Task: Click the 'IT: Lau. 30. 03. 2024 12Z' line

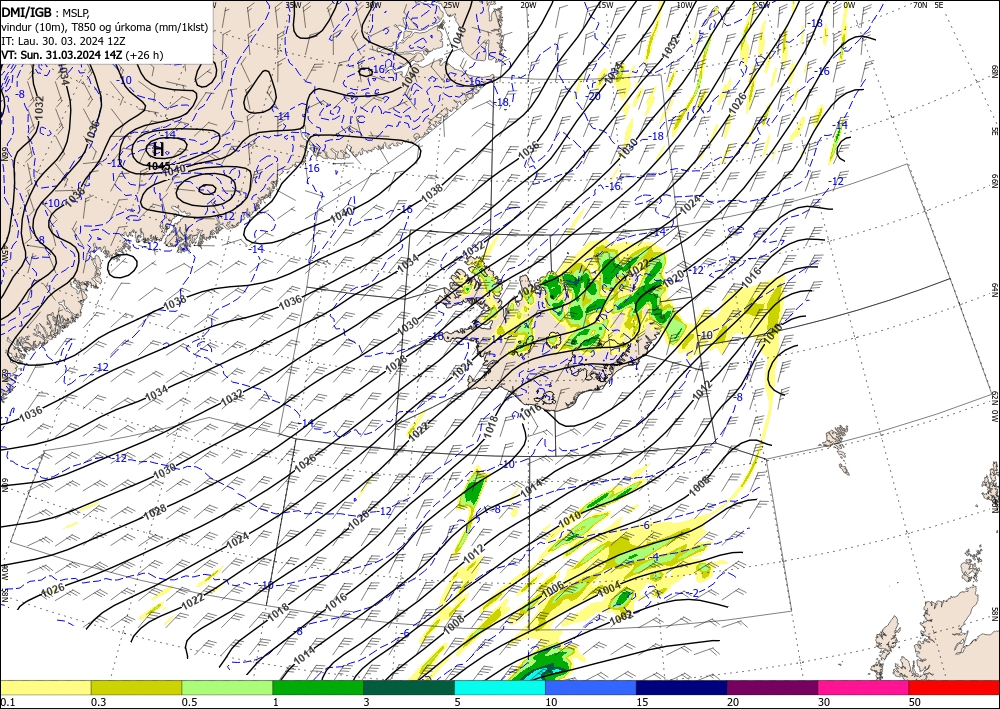Action: point(63,40)
